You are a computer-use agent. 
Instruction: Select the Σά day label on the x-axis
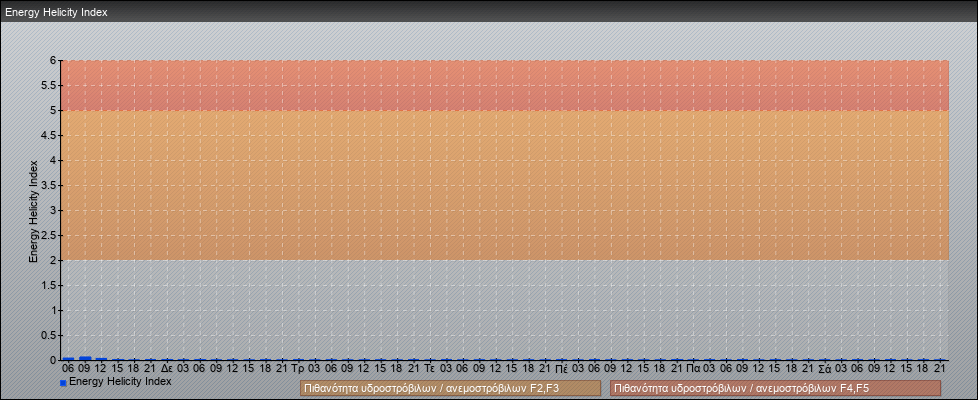[824, 369]
